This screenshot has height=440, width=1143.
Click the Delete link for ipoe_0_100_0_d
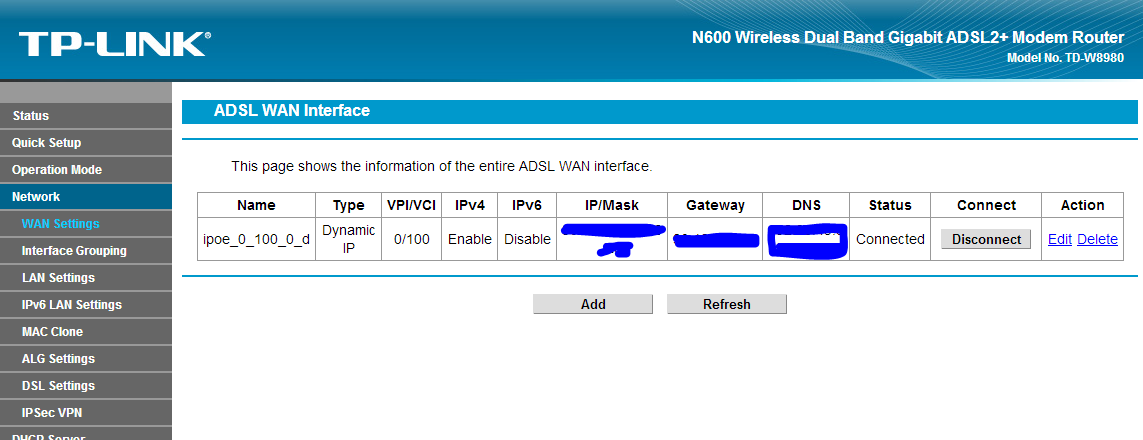1097,239
